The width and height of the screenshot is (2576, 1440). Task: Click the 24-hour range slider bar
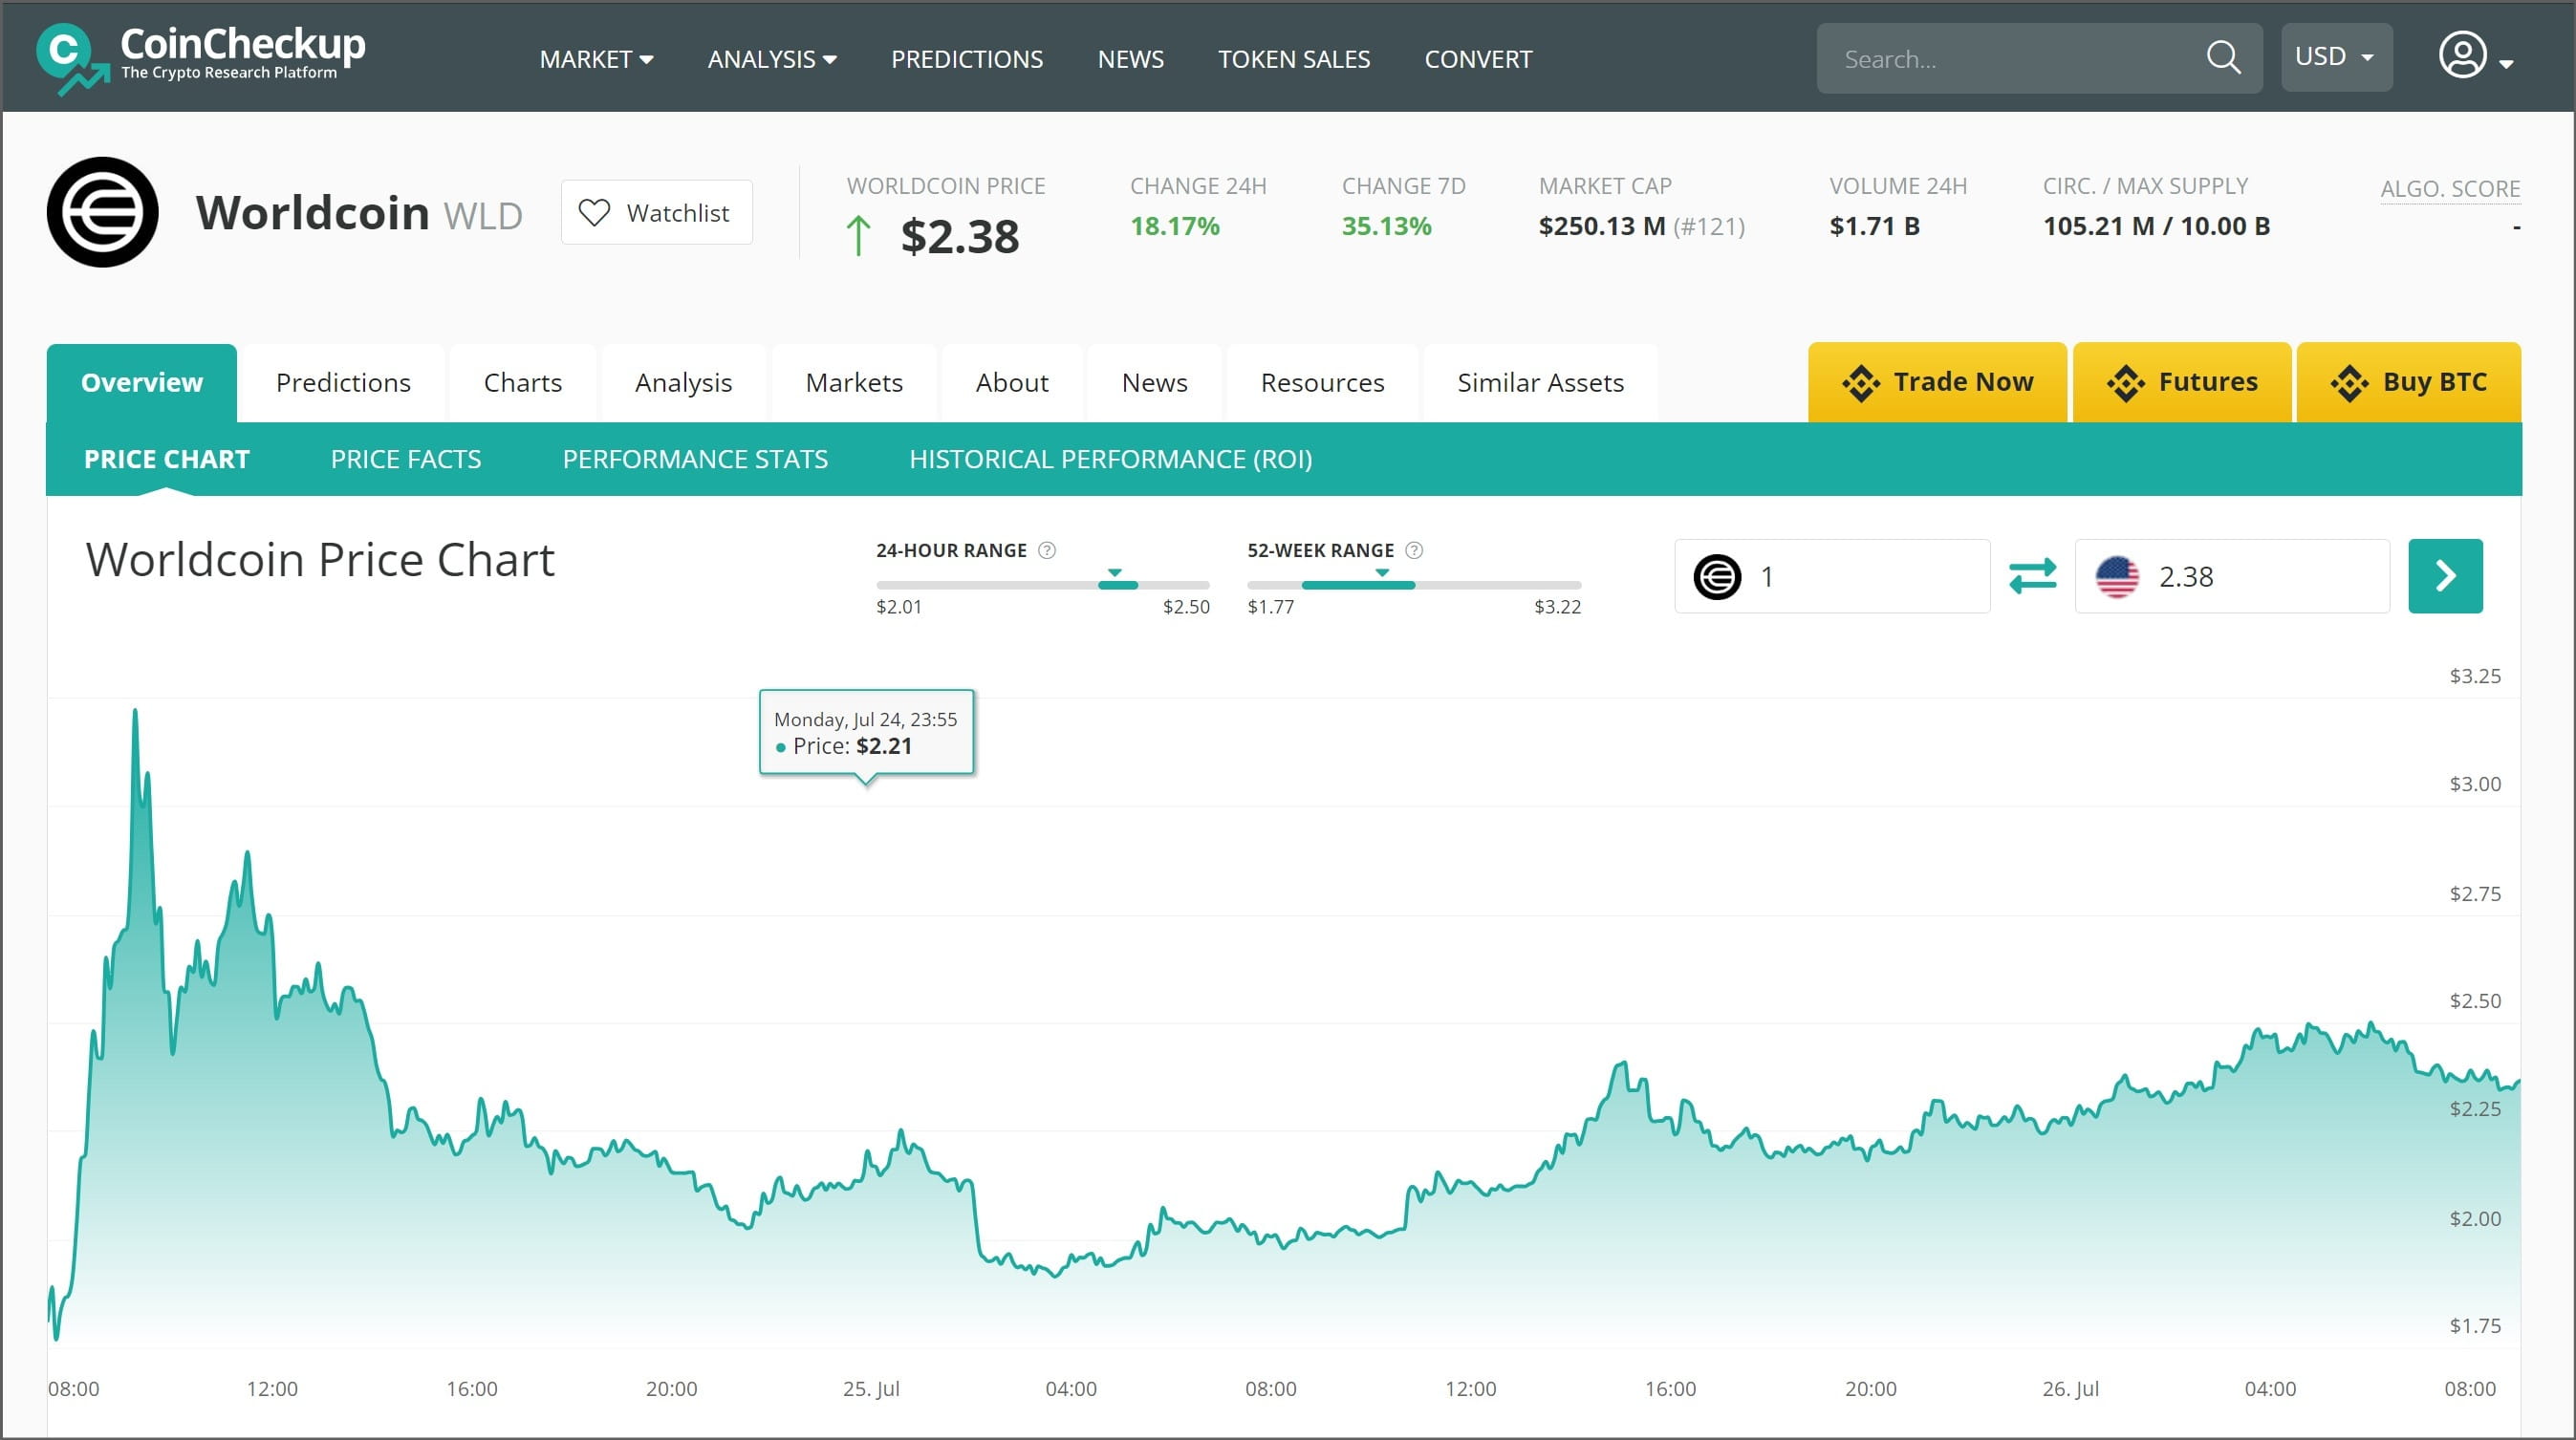1042,585
